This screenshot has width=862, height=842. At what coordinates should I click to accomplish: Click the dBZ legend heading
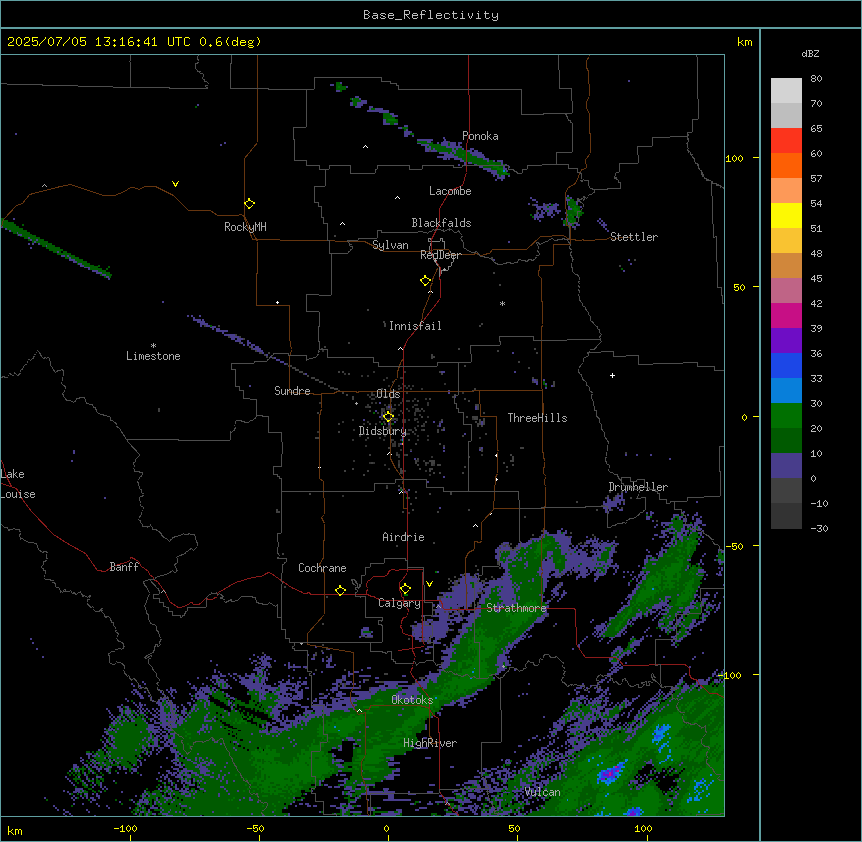coord(810,53)
